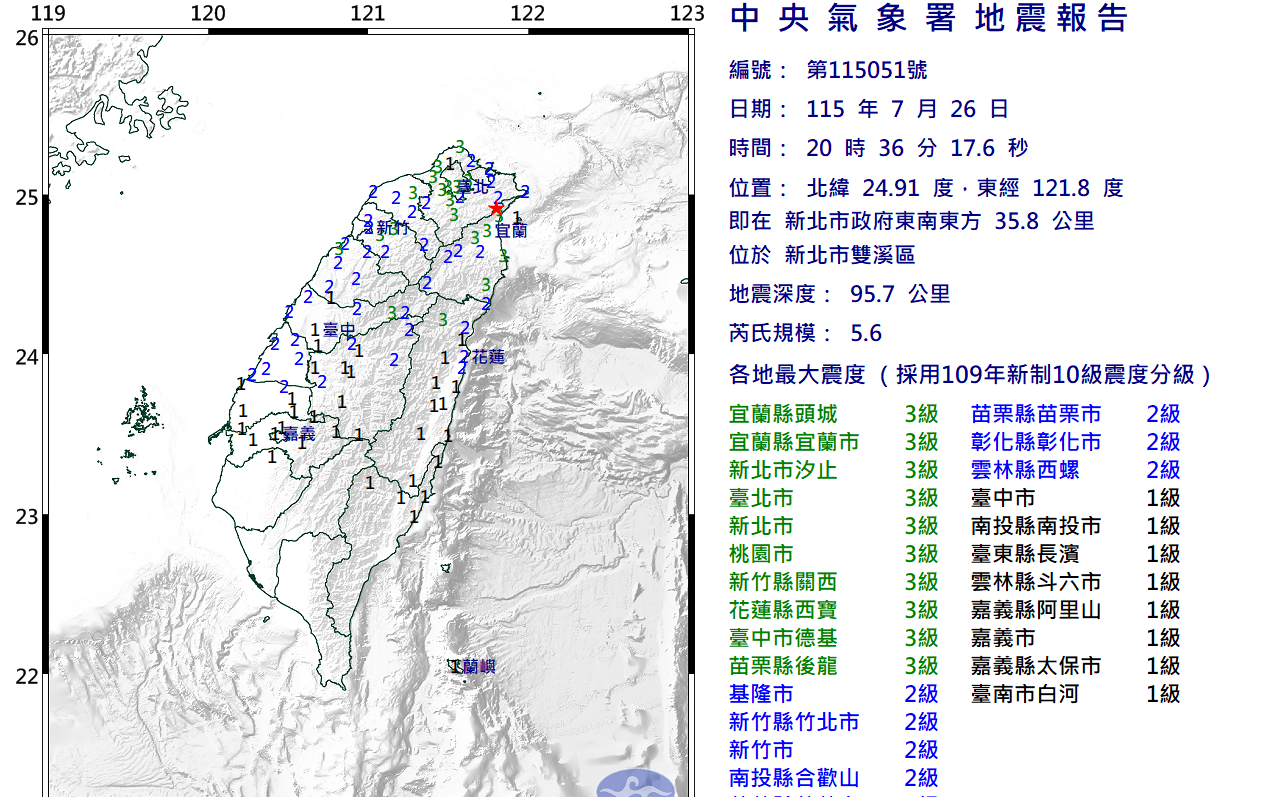Select the longitude axis label 123

687,13
